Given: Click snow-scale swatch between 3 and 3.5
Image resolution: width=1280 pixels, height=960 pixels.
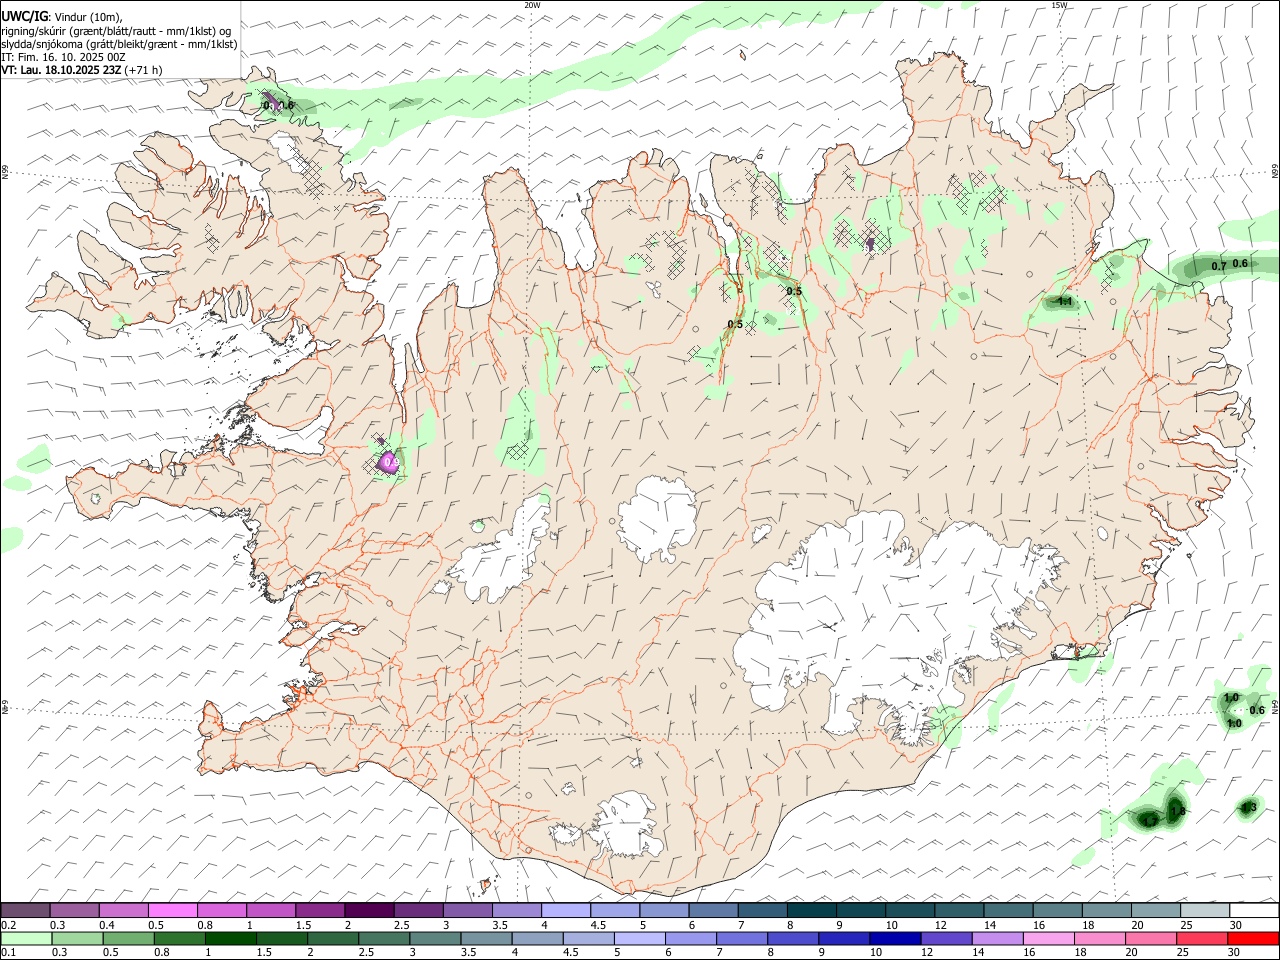Looking at the screenshot, I should pyautogui.click(x=467, y=911).
